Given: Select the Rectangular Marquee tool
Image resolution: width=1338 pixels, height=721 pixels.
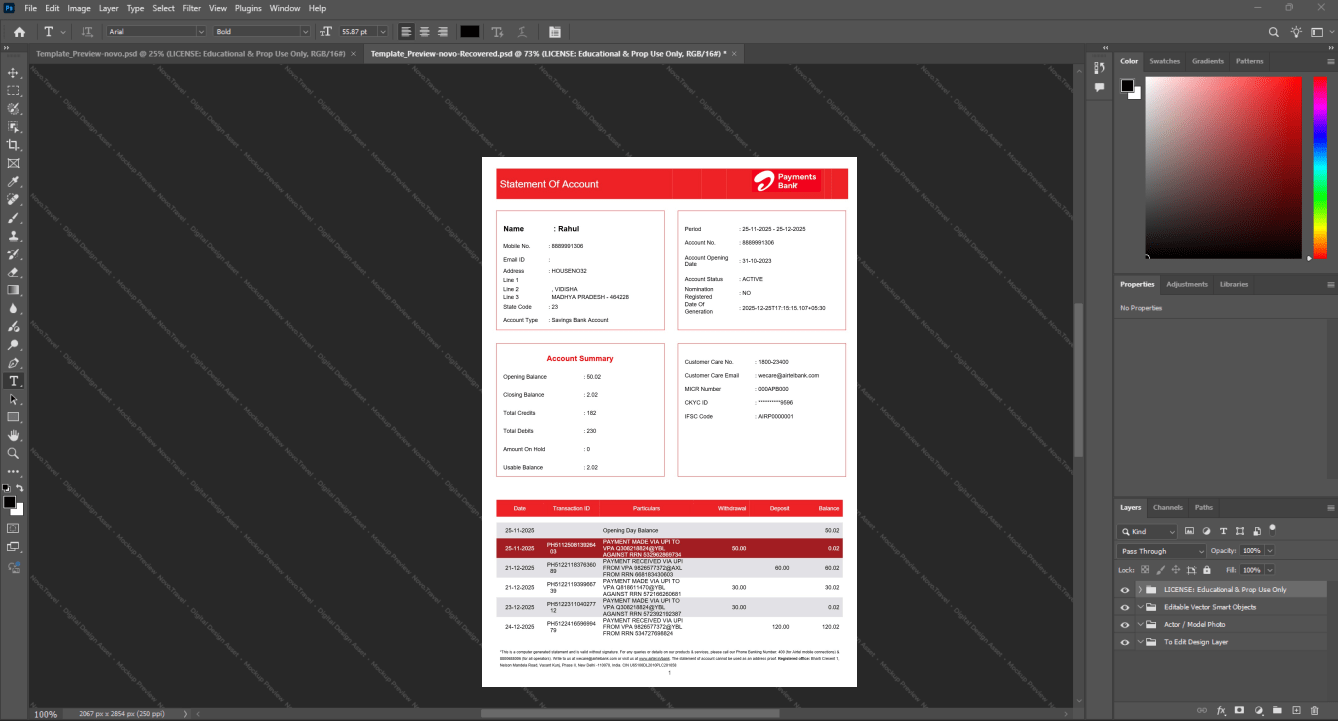Looking at the screenshot, I should tap(14, 91).
